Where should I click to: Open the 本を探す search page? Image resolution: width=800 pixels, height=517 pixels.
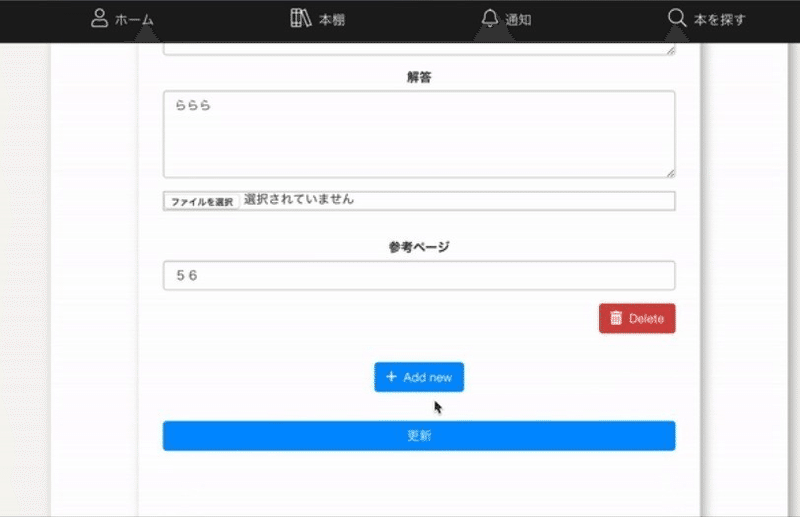pos(707,19)
